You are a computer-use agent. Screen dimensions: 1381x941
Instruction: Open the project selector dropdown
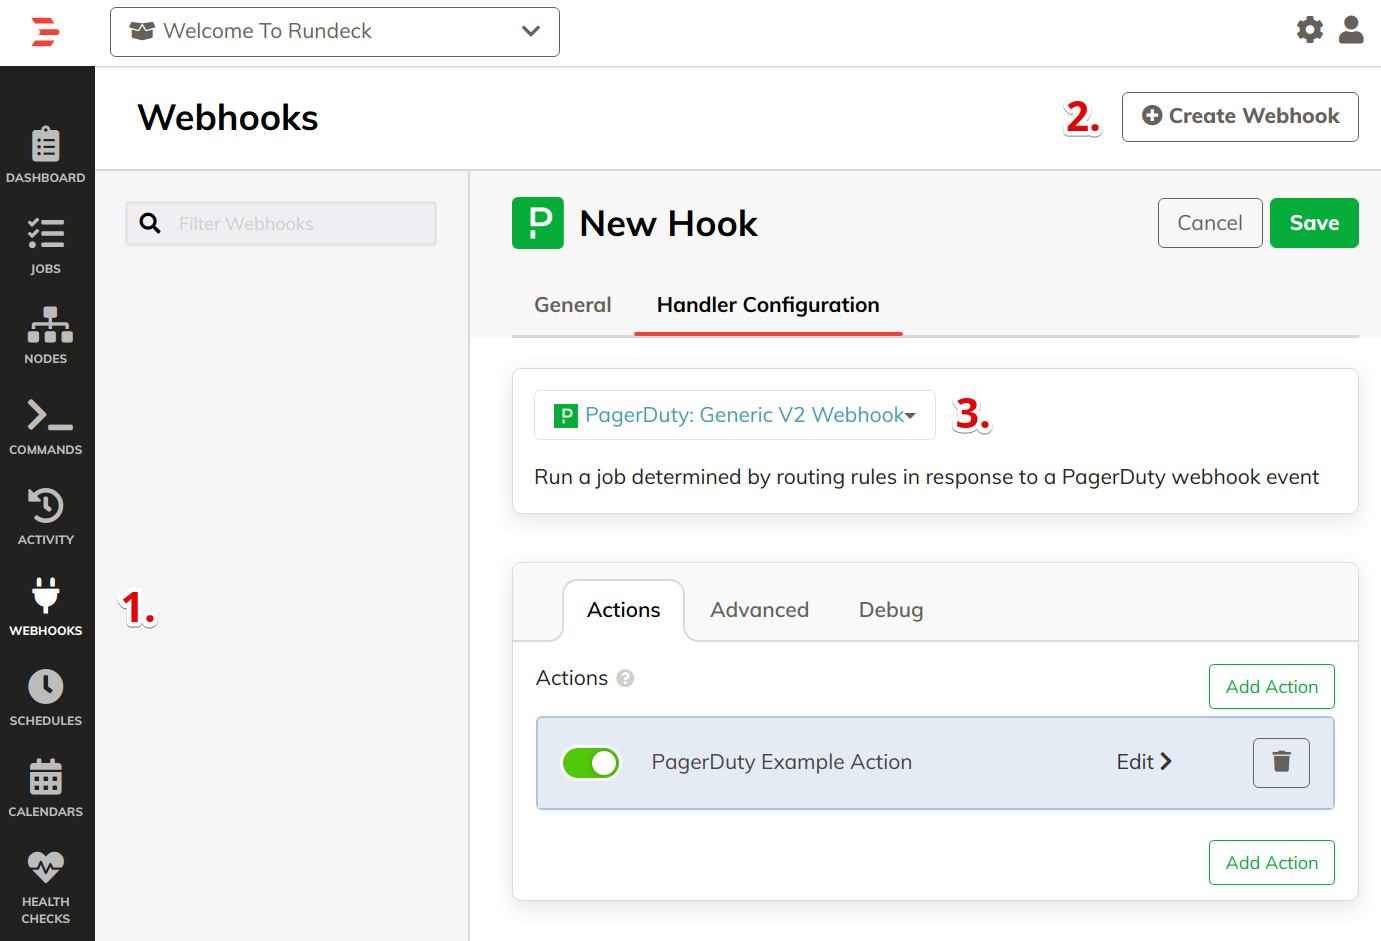click(334, 31)
